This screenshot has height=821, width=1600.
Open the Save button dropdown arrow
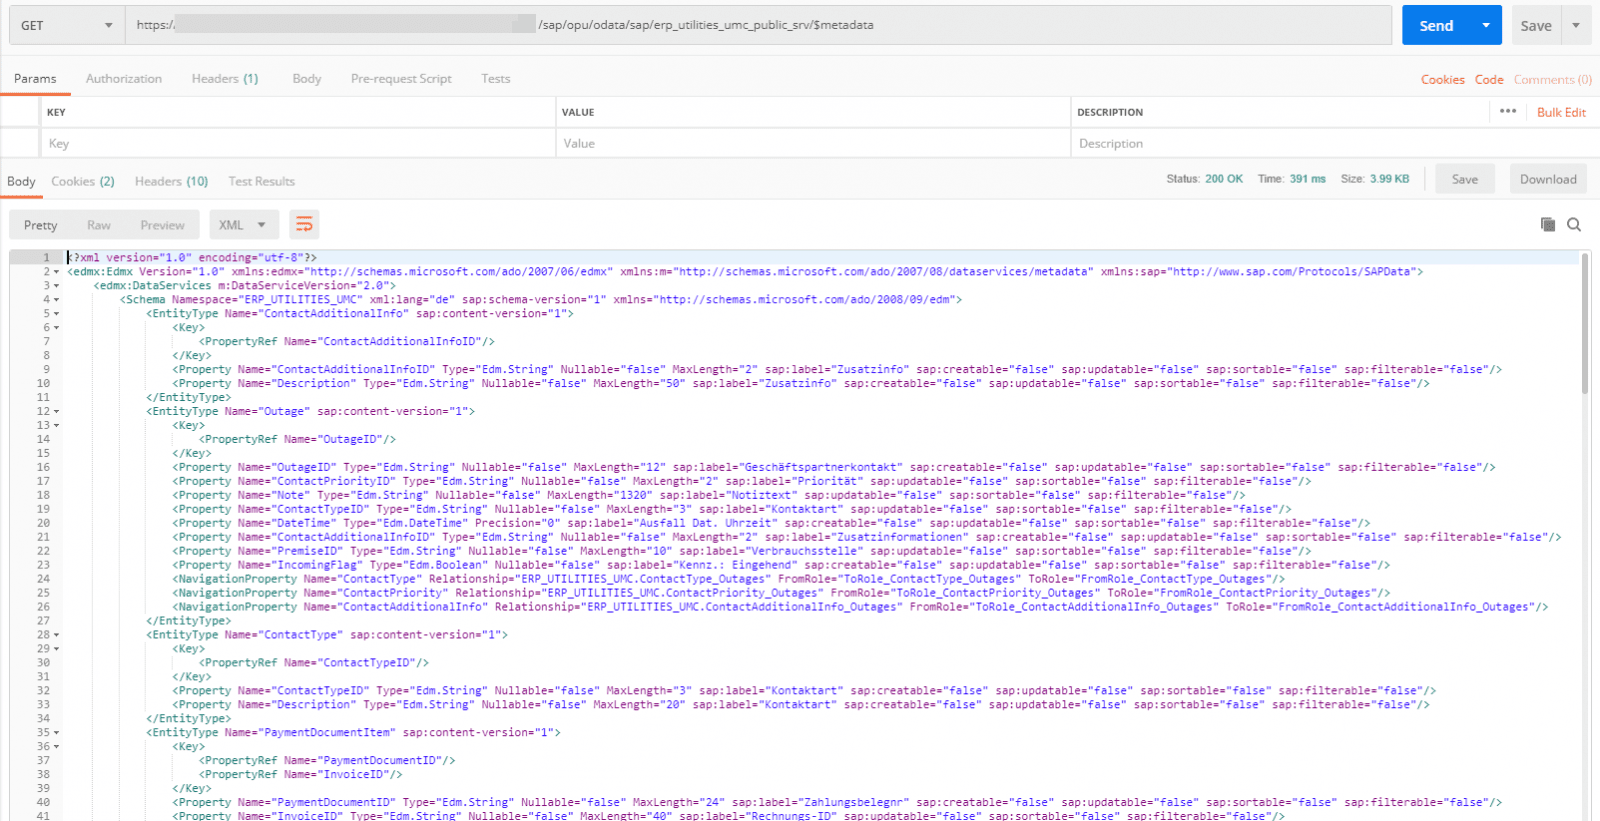pos(1576,25)
